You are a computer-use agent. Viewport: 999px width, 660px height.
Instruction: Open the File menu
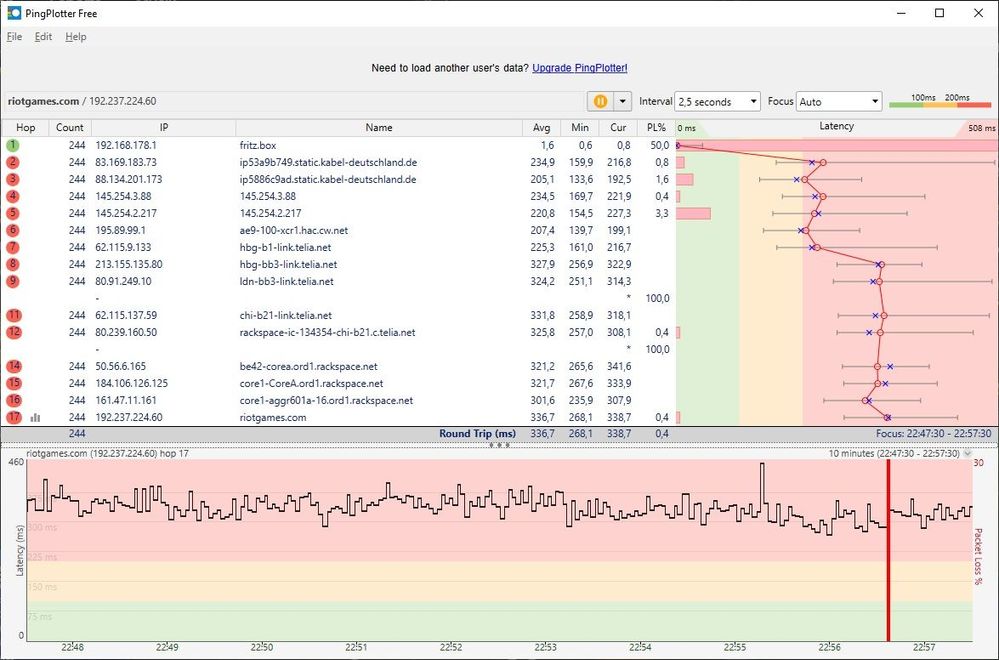click(x=14, y=36)
